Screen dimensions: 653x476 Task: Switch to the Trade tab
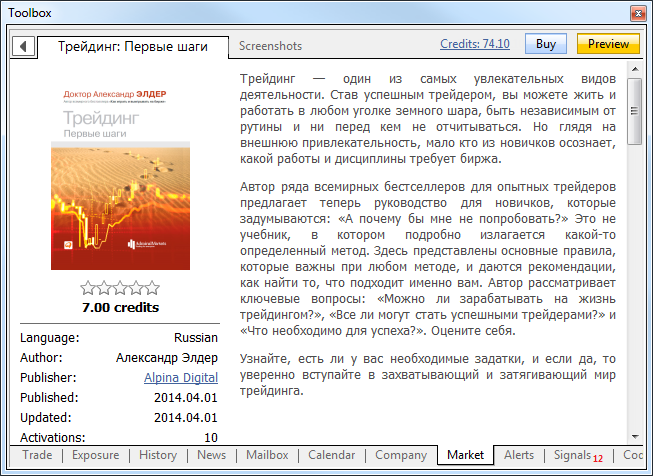tap(37, 455)
